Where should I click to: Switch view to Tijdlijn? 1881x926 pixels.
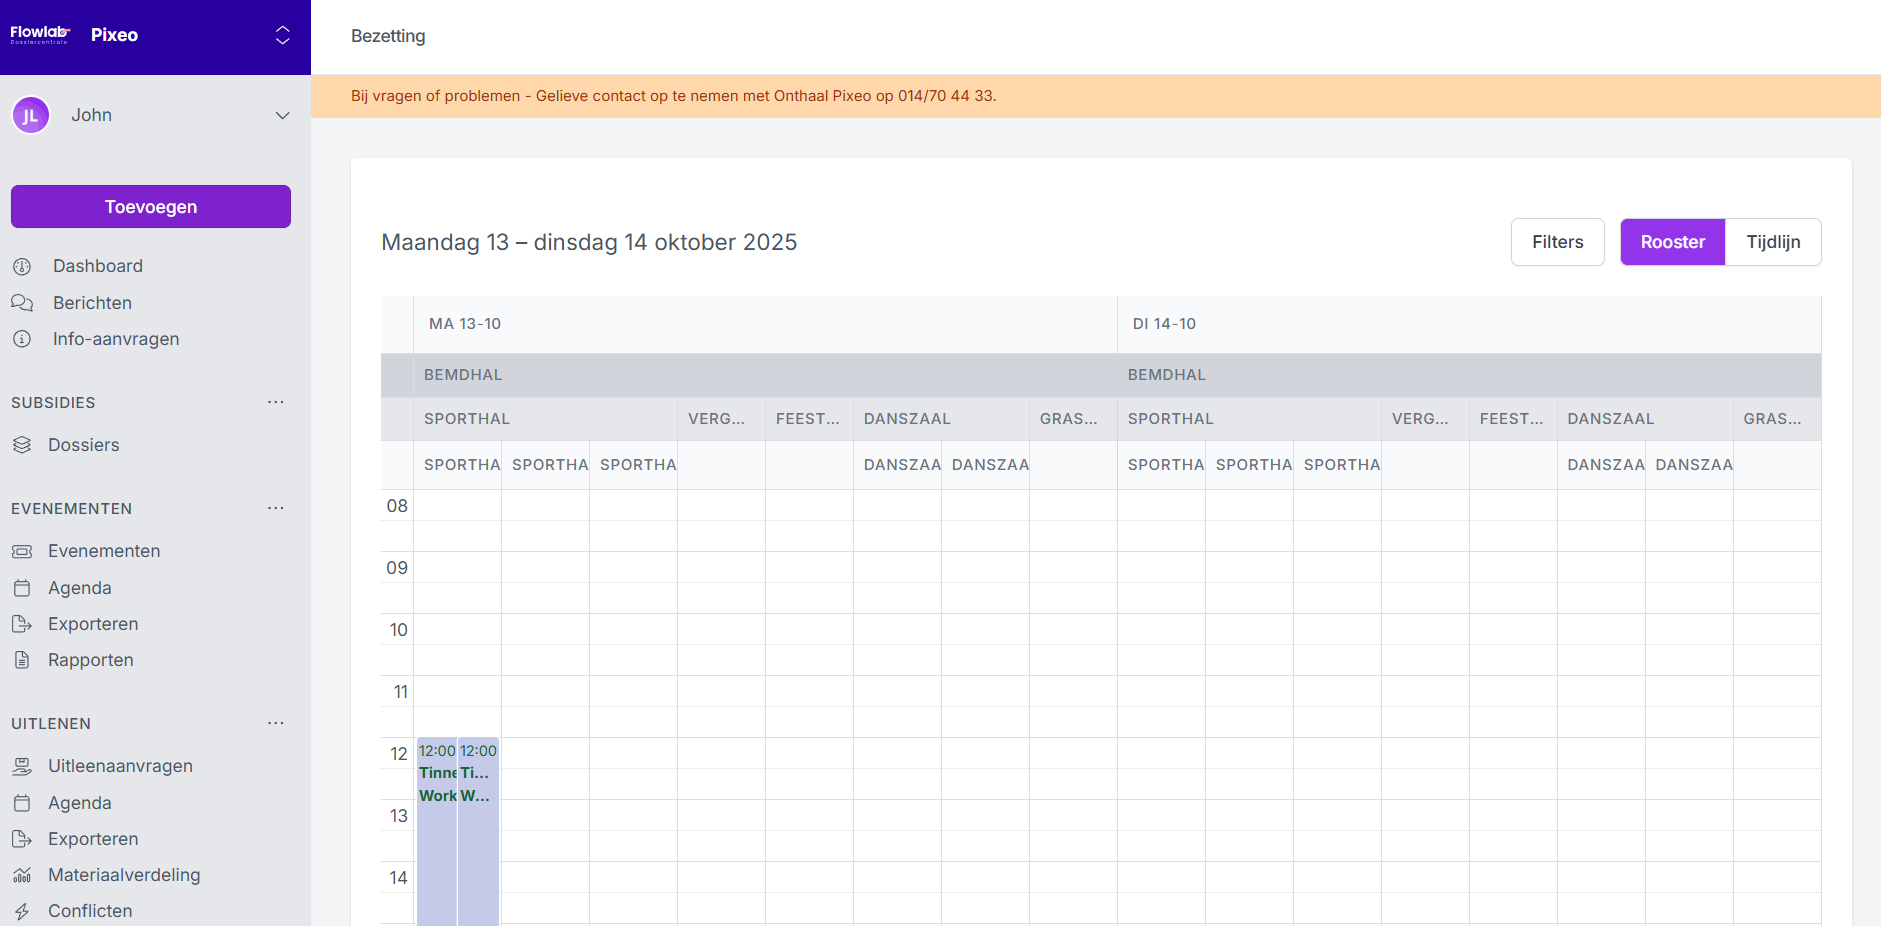pos(1772,242)
